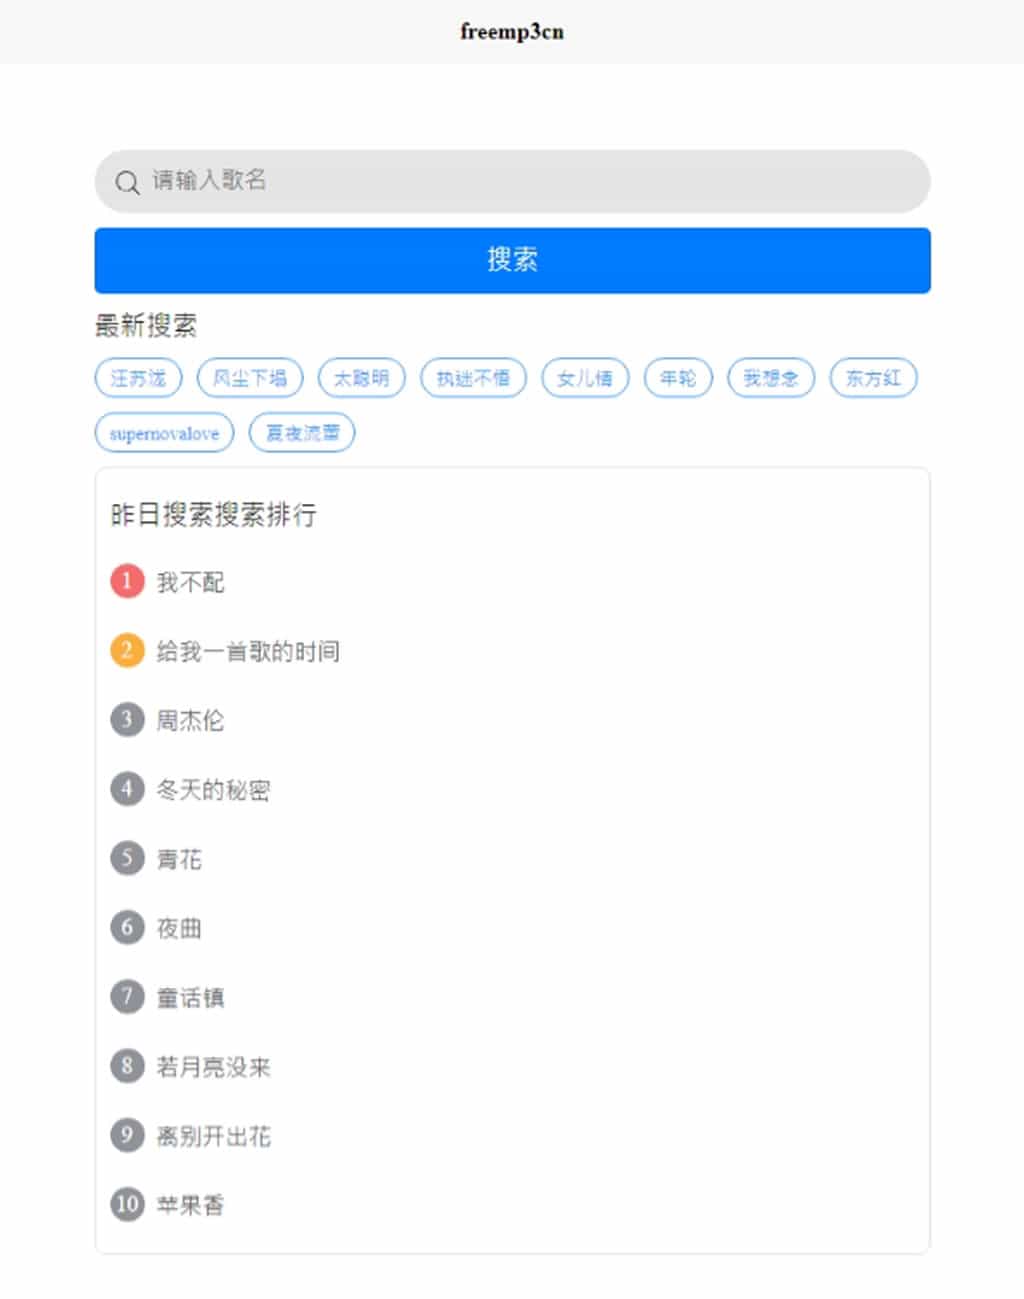This screenshot has height=1299, width=1024.
Task: Click the 东方红 search tag
Action: coord(873,378)
